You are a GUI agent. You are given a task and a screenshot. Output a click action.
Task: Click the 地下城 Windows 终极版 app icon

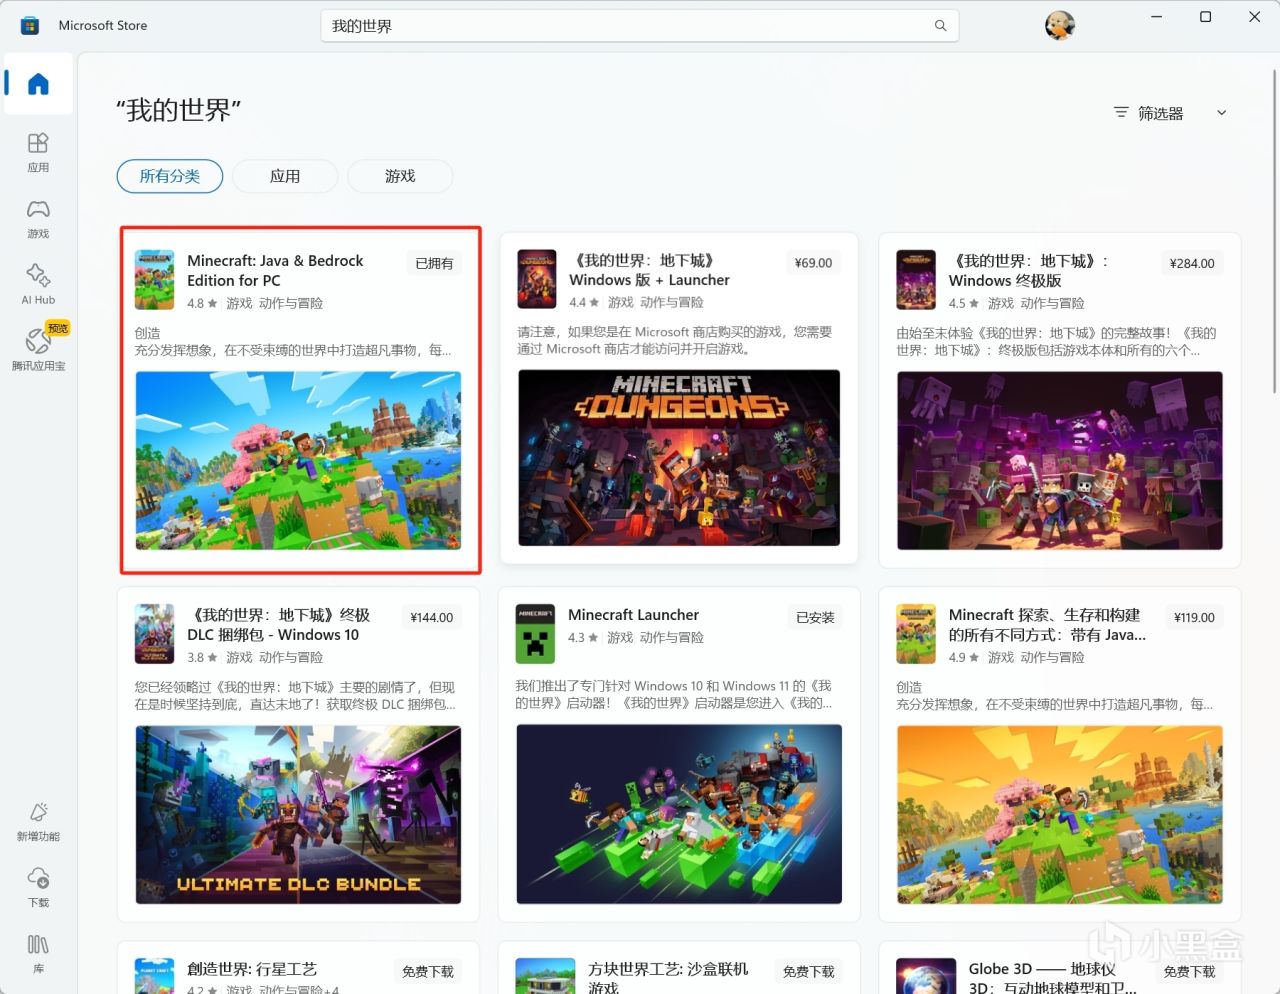click(916, 280)
